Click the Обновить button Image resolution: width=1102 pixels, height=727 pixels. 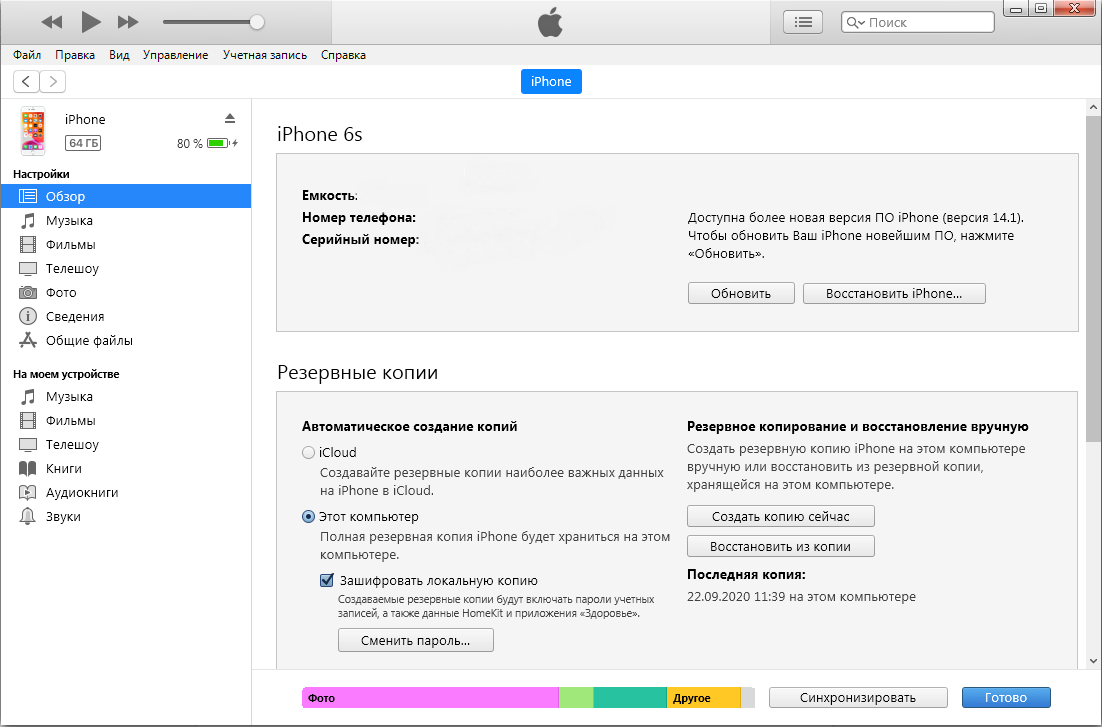741,293
